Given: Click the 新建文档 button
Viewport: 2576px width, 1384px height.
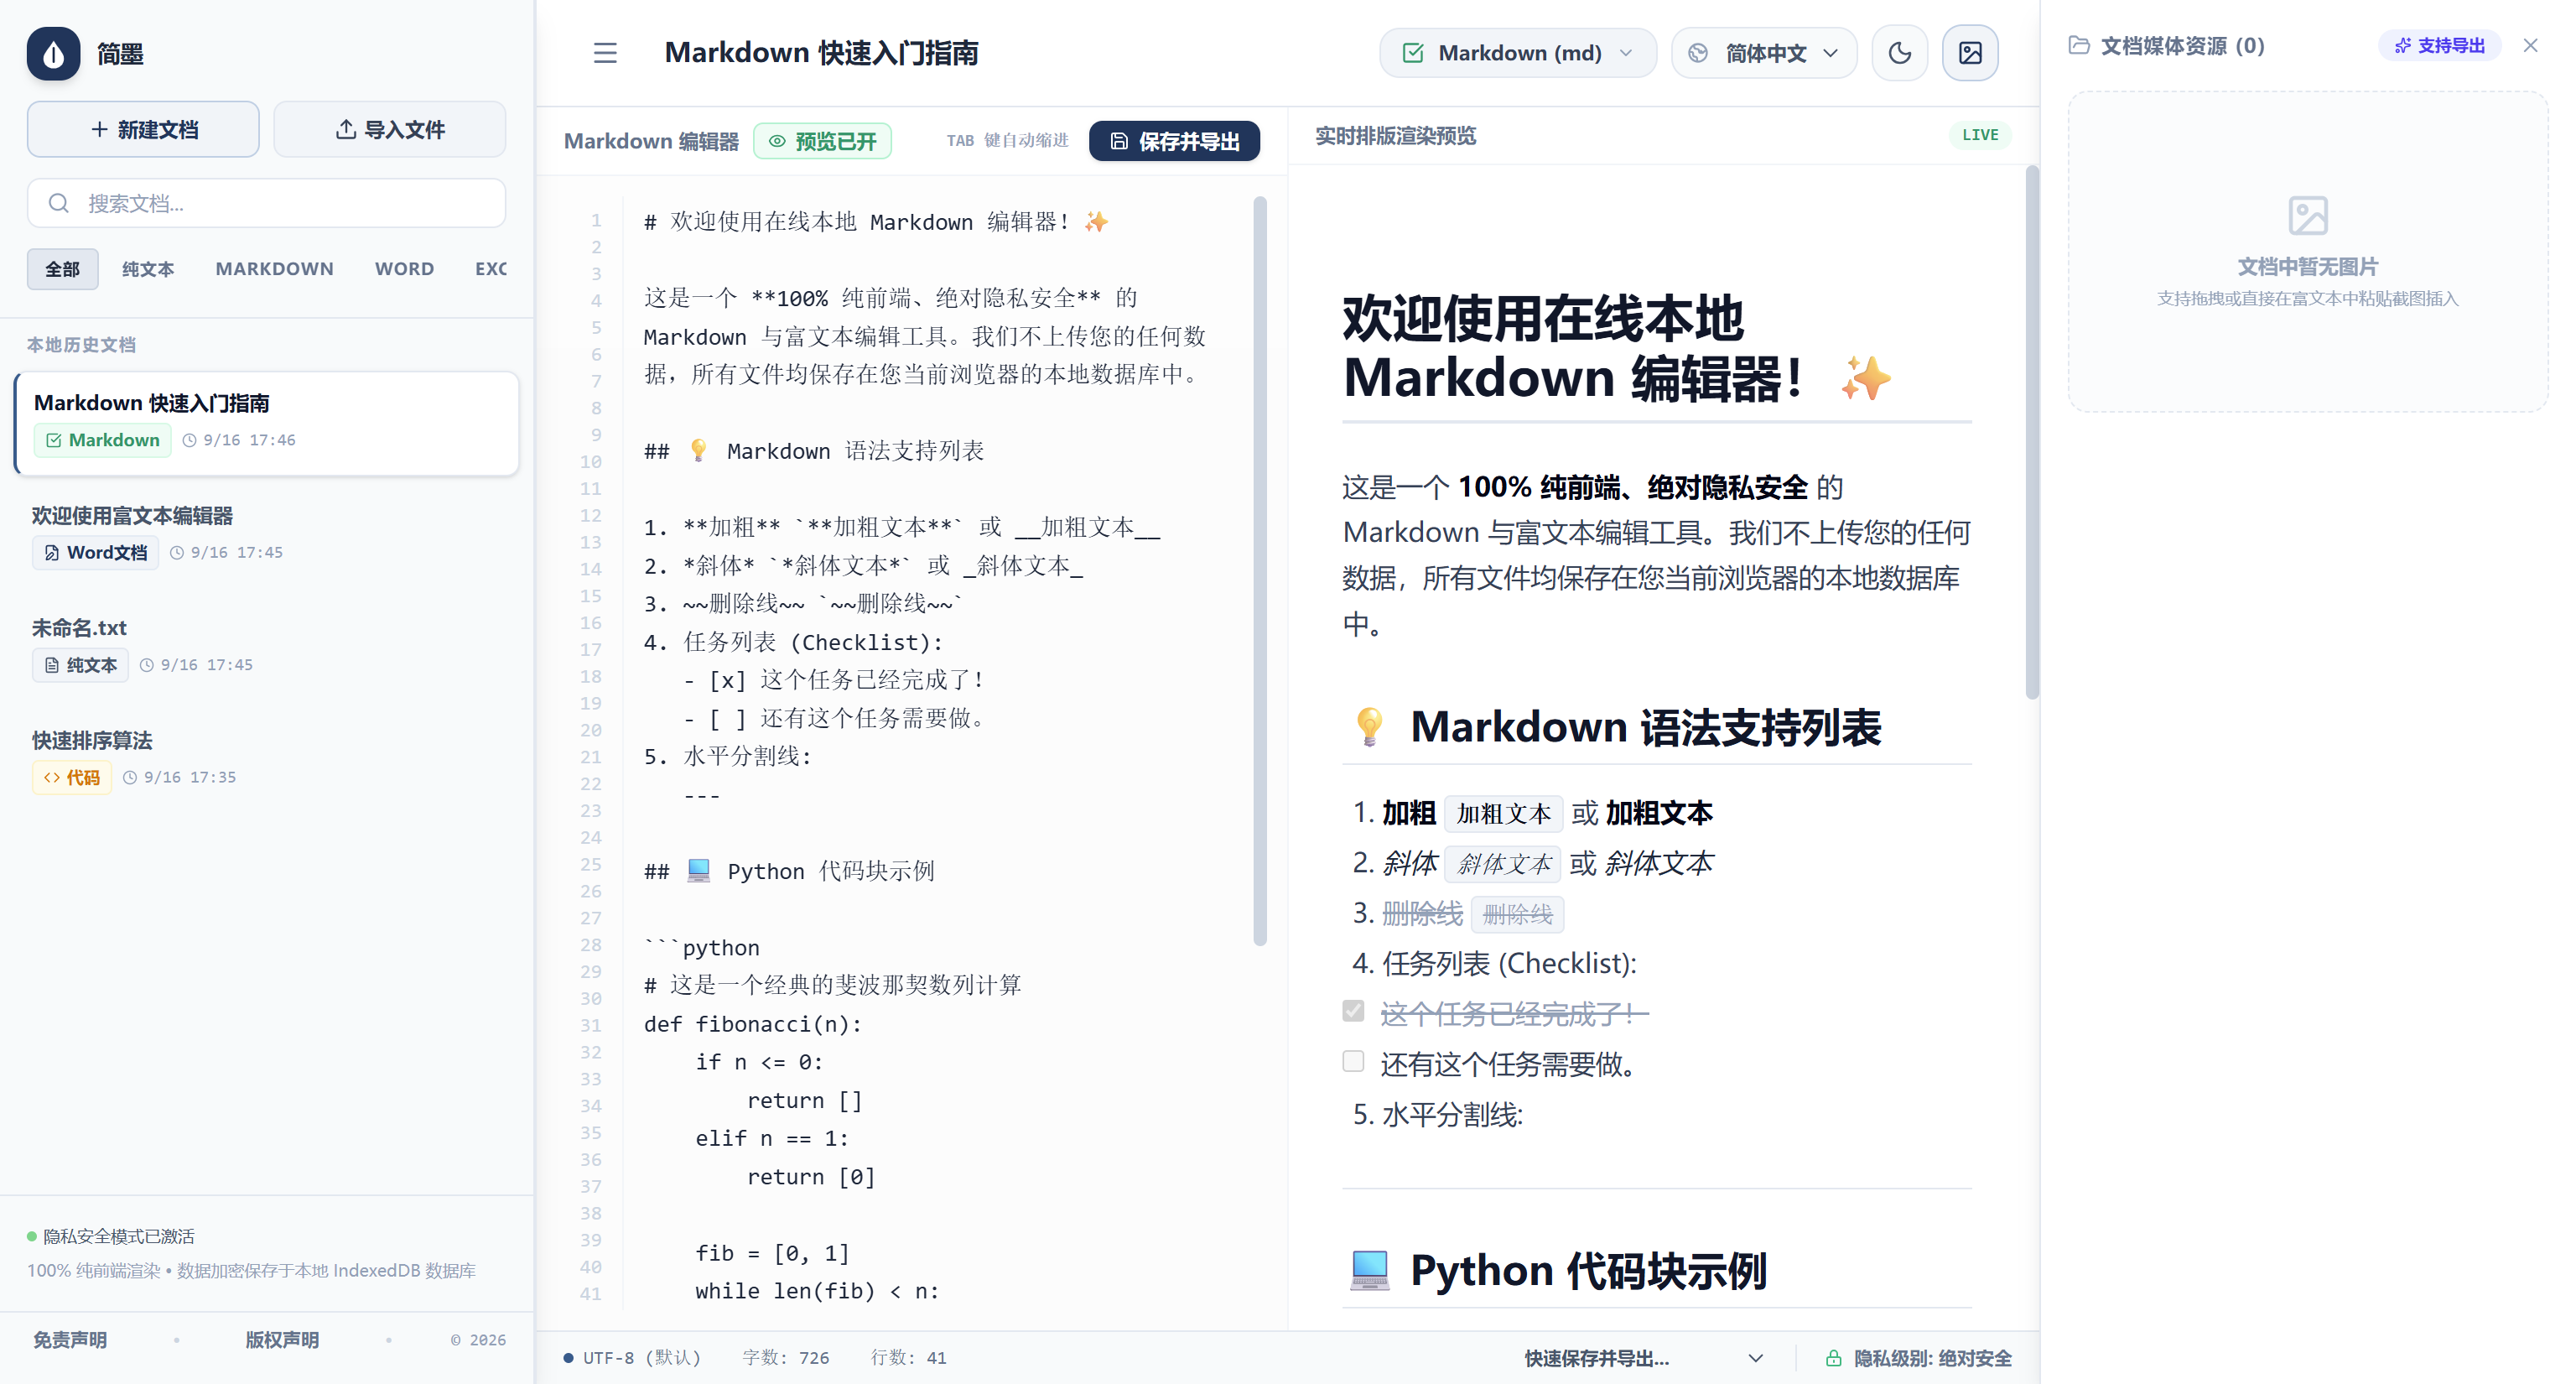Looking at the screenshot, I should pyautogui.click(x=143, y=129).
